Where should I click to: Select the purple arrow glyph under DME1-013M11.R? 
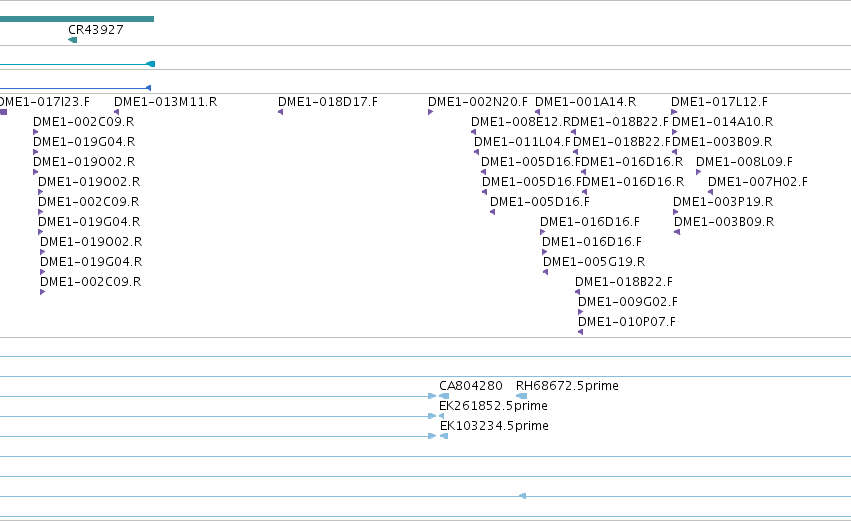[x=116, y=112]
